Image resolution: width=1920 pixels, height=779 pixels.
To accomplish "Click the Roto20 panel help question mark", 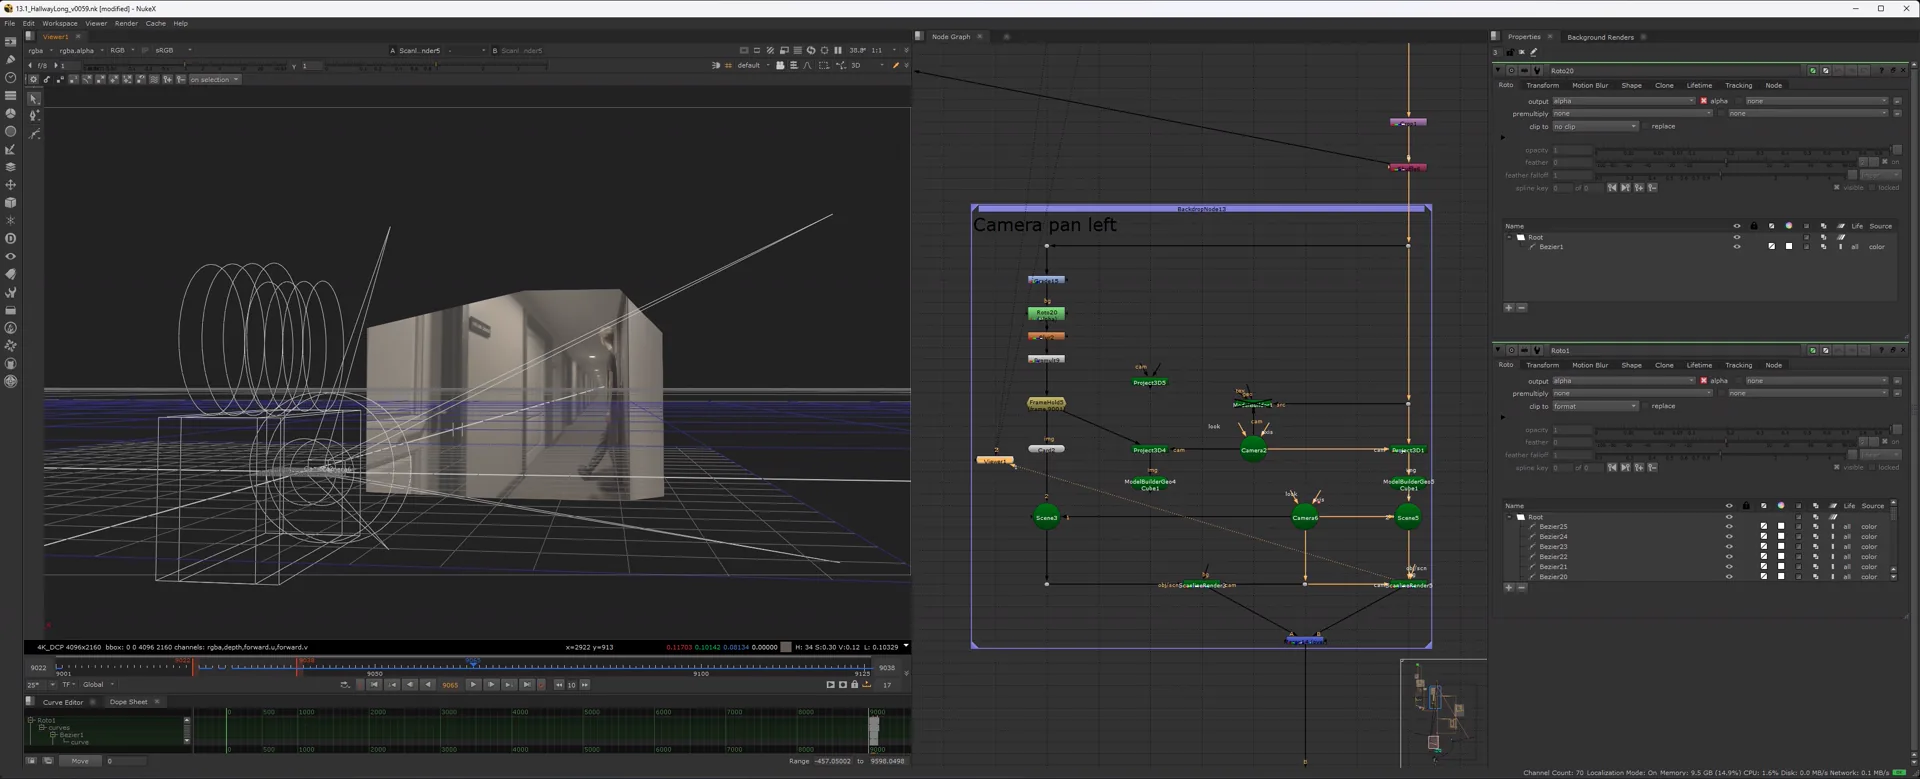I will point(1881,71).
